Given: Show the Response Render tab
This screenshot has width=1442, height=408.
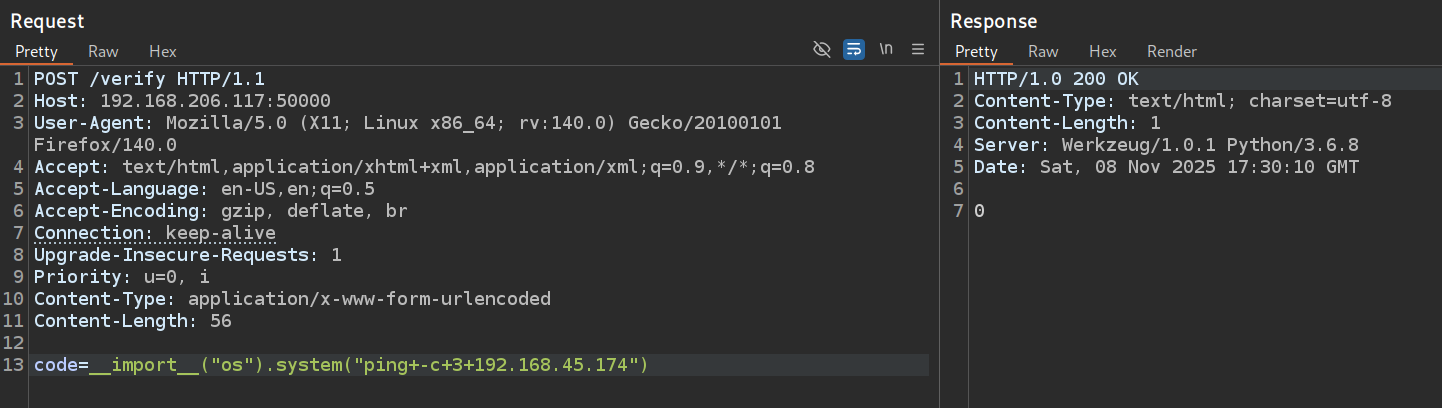Looking at the screenshot, I should point(1171,51).
